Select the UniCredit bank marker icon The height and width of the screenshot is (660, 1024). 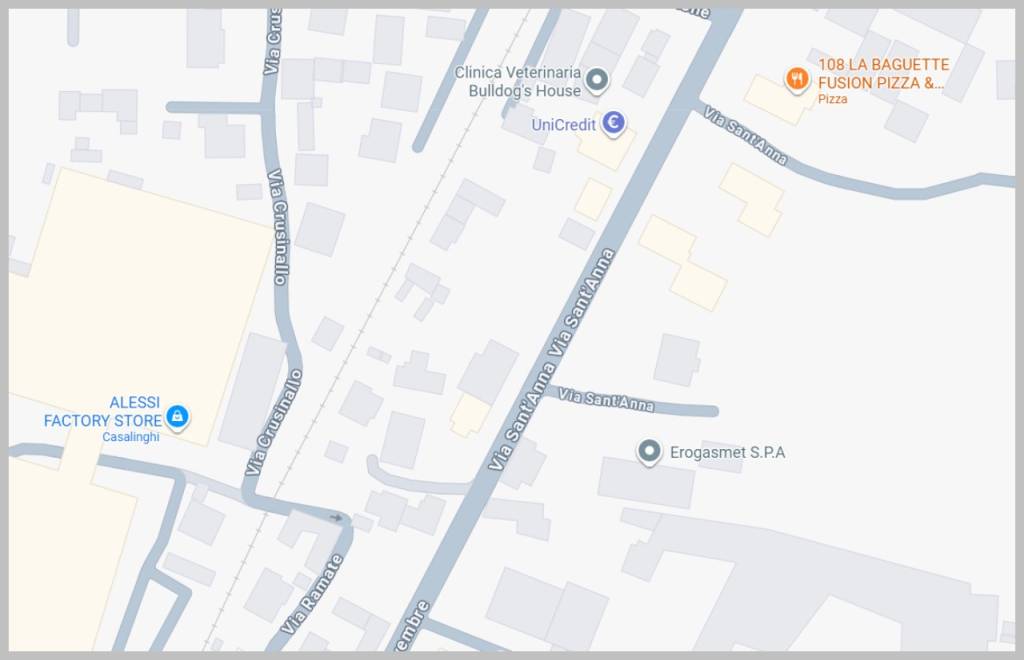click(x=613, y=122)
